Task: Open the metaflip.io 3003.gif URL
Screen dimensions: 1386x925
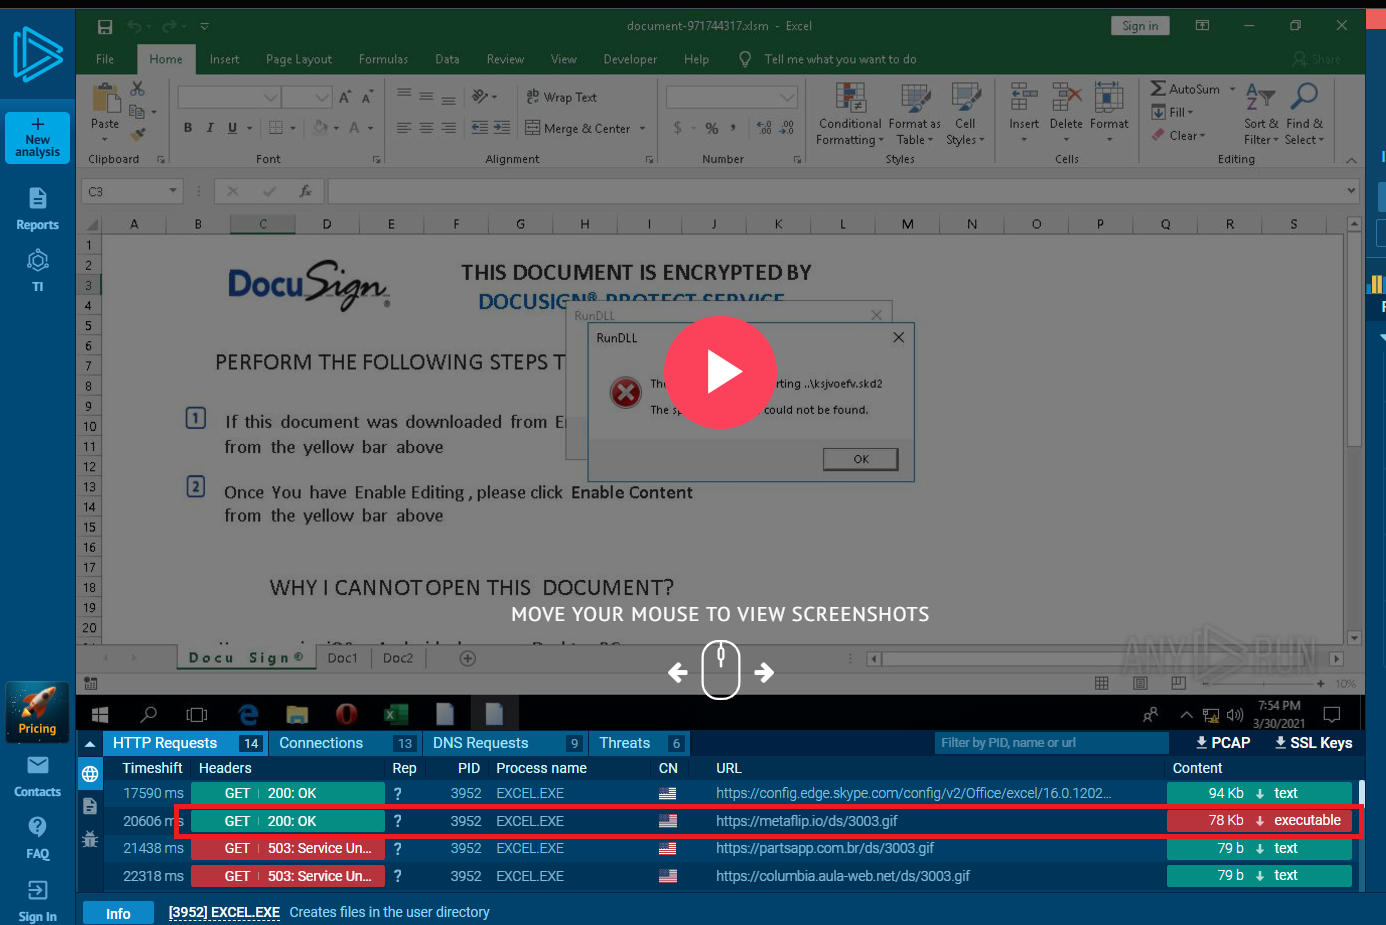Action: 806,821
